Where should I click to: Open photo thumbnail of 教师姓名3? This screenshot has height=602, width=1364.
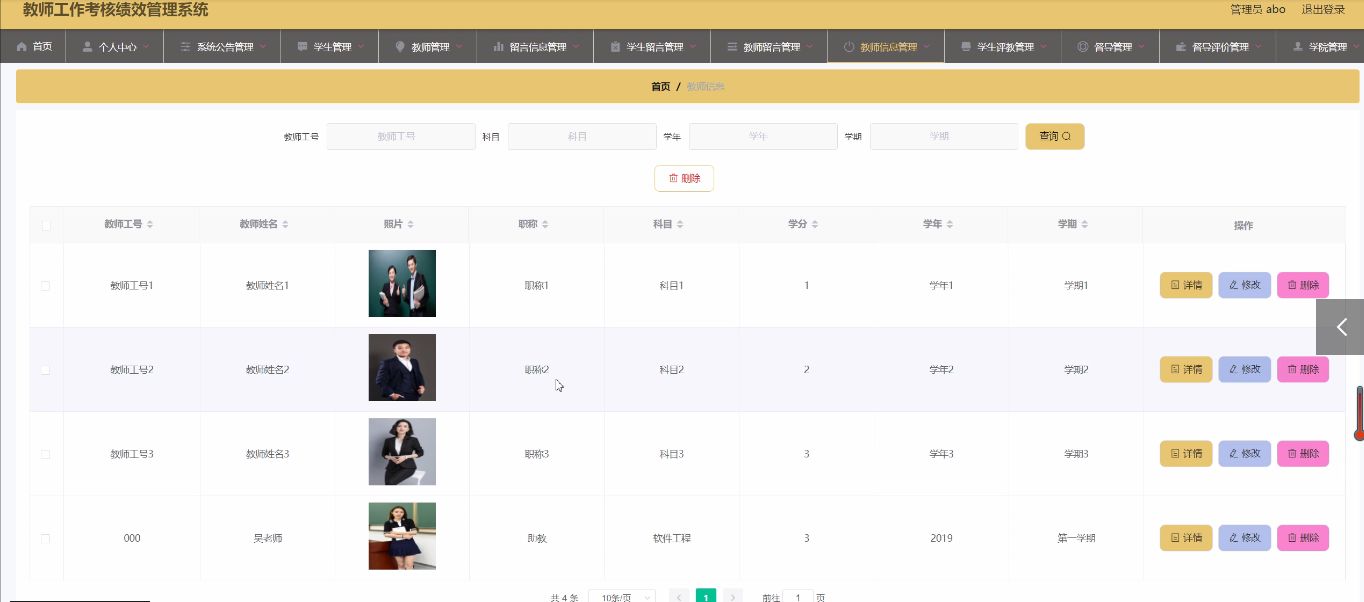[x=402, y=452]
